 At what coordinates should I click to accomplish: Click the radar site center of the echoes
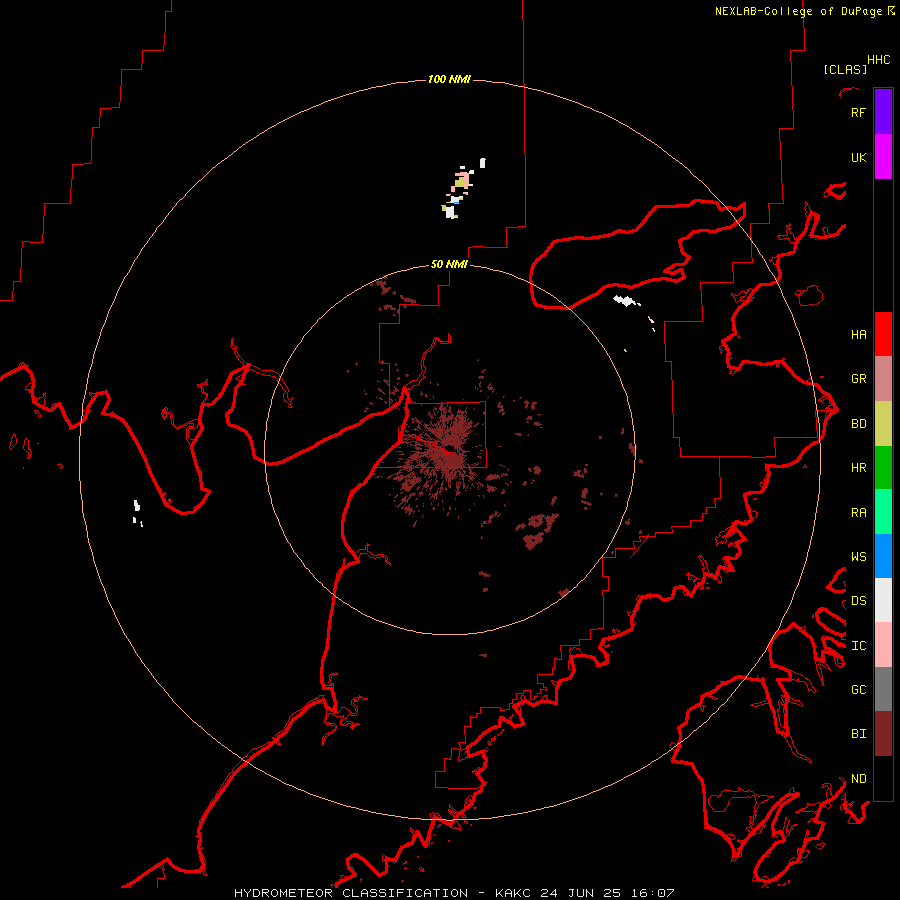[x=450, y=449]
